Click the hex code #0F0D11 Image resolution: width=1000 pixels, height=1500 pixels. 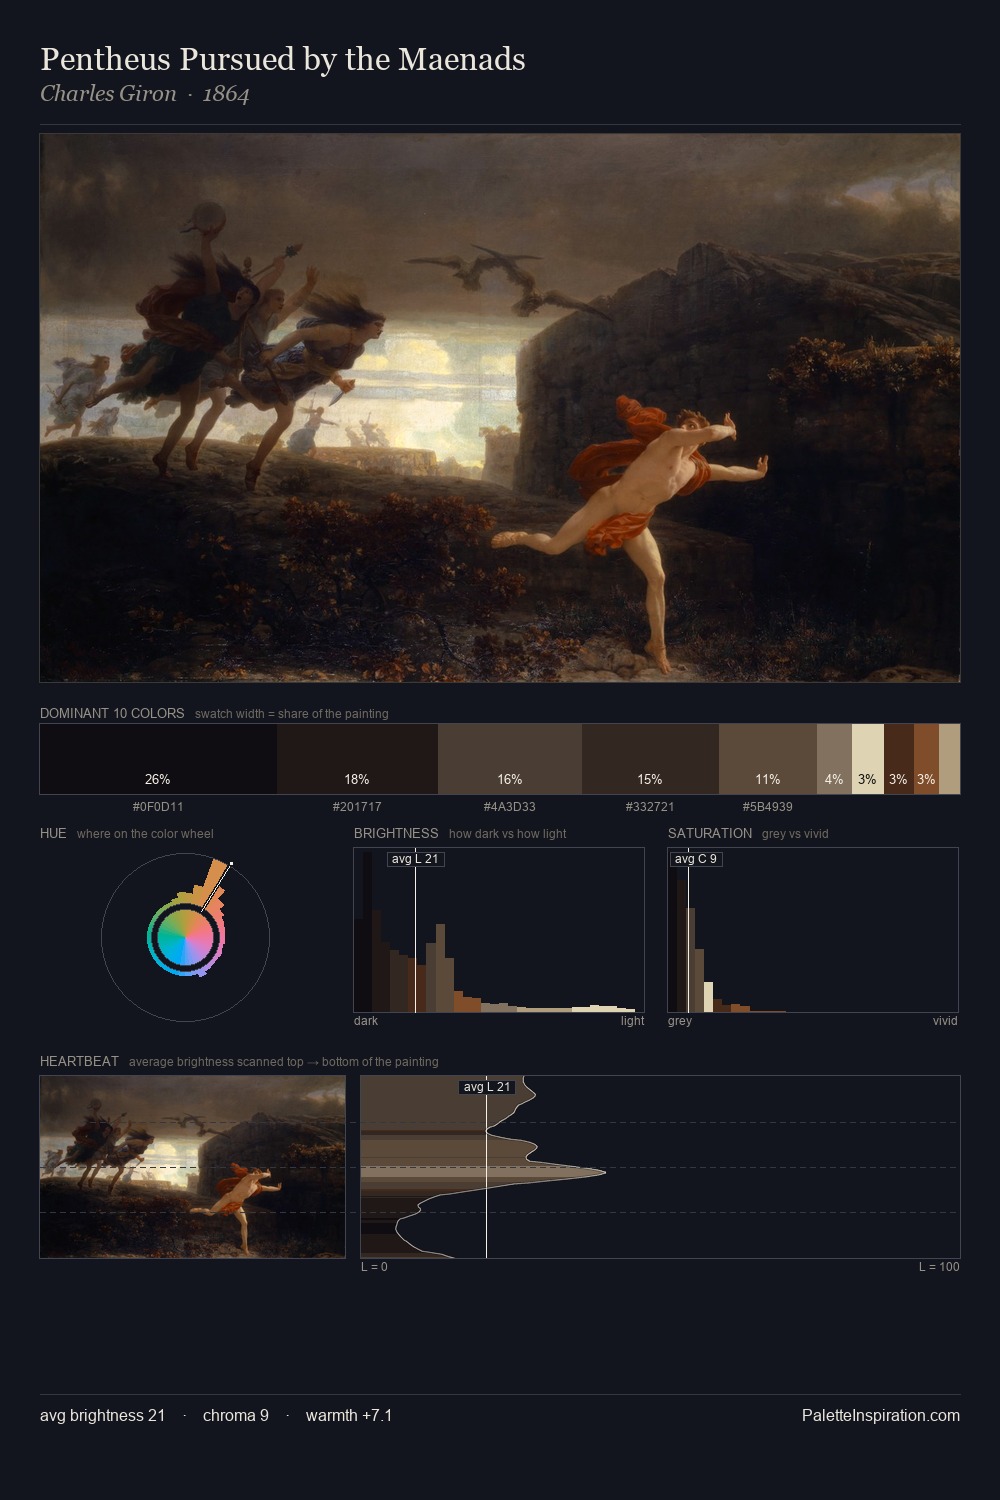[158, 806]
